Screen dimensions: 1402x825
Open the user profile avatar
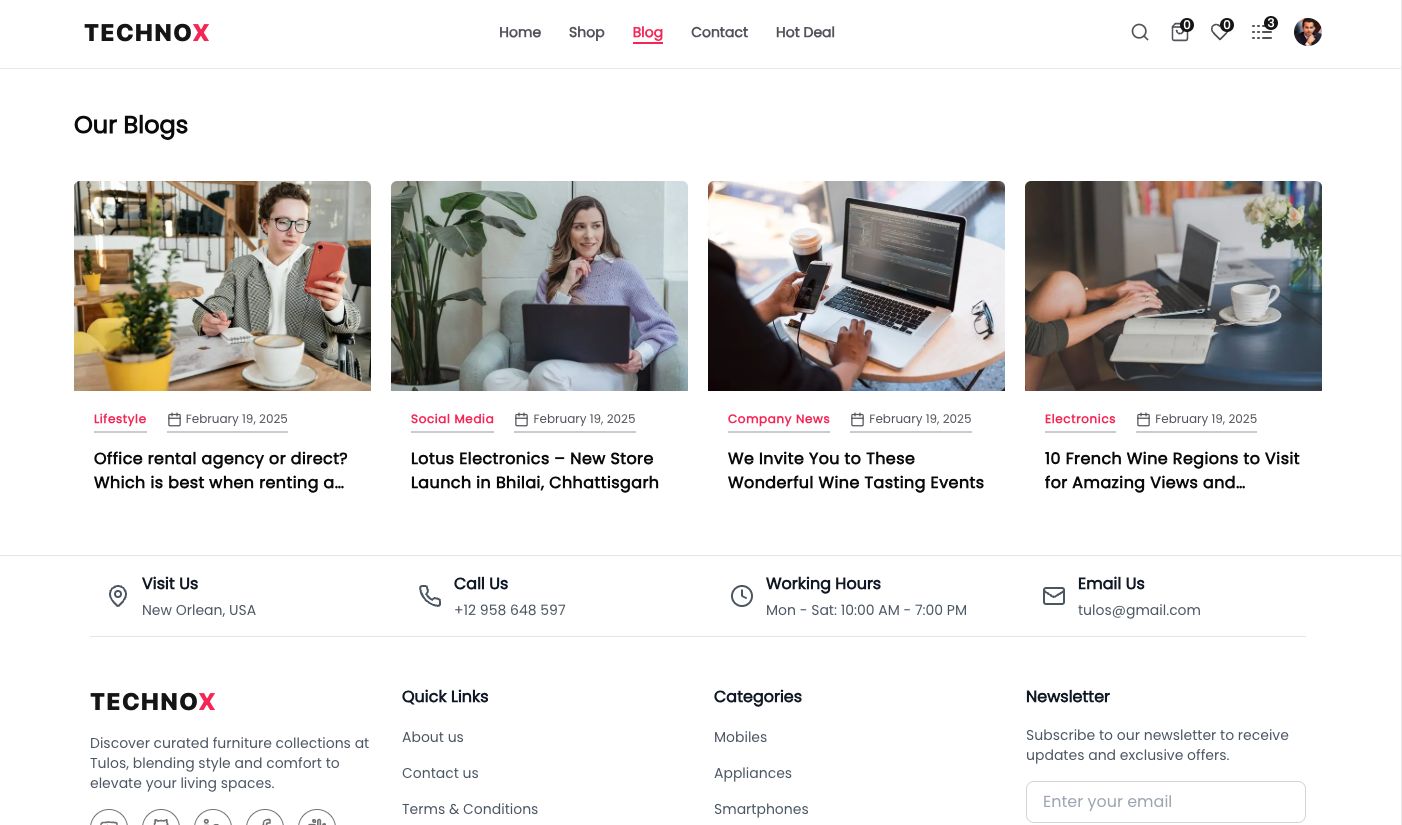(1308, 32)
